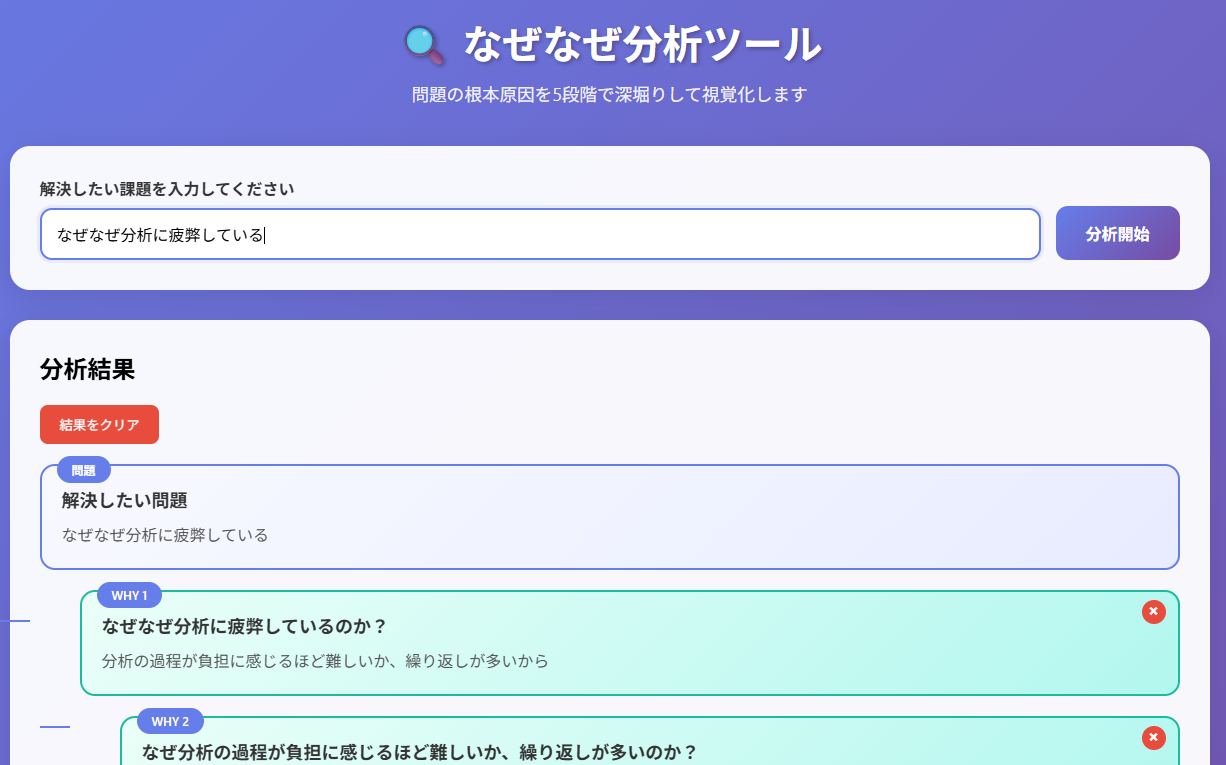Viewport: 1226px width, 765px height.
Task: Click 結果をクリア to clear results
Action: [x=99, y=424]
